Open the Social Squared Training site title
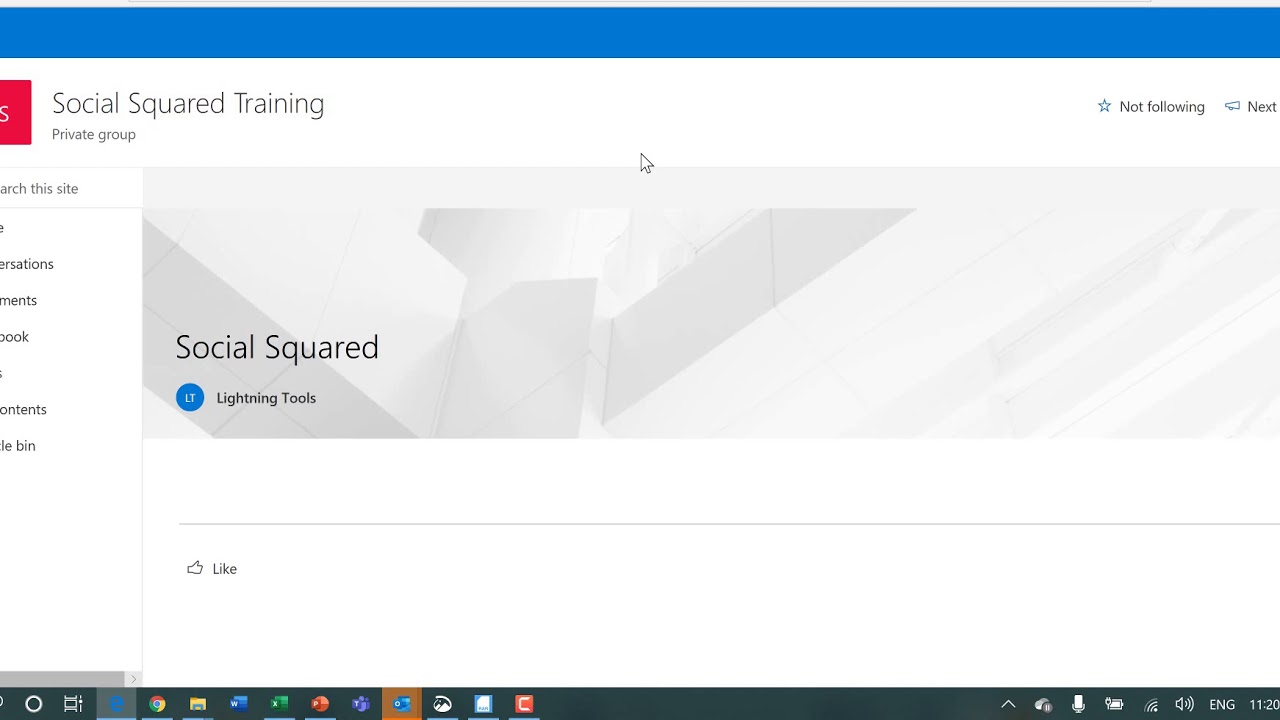Viewport: 1280px width, 720px height. click(x=188, y=103)
